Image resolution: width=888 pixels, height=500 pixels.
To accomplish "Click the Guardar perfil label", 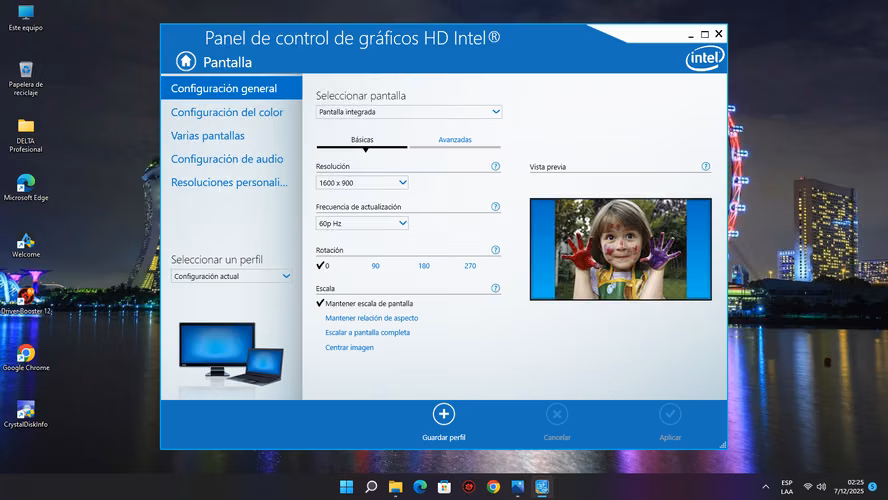I will click(x=444, y=437).
